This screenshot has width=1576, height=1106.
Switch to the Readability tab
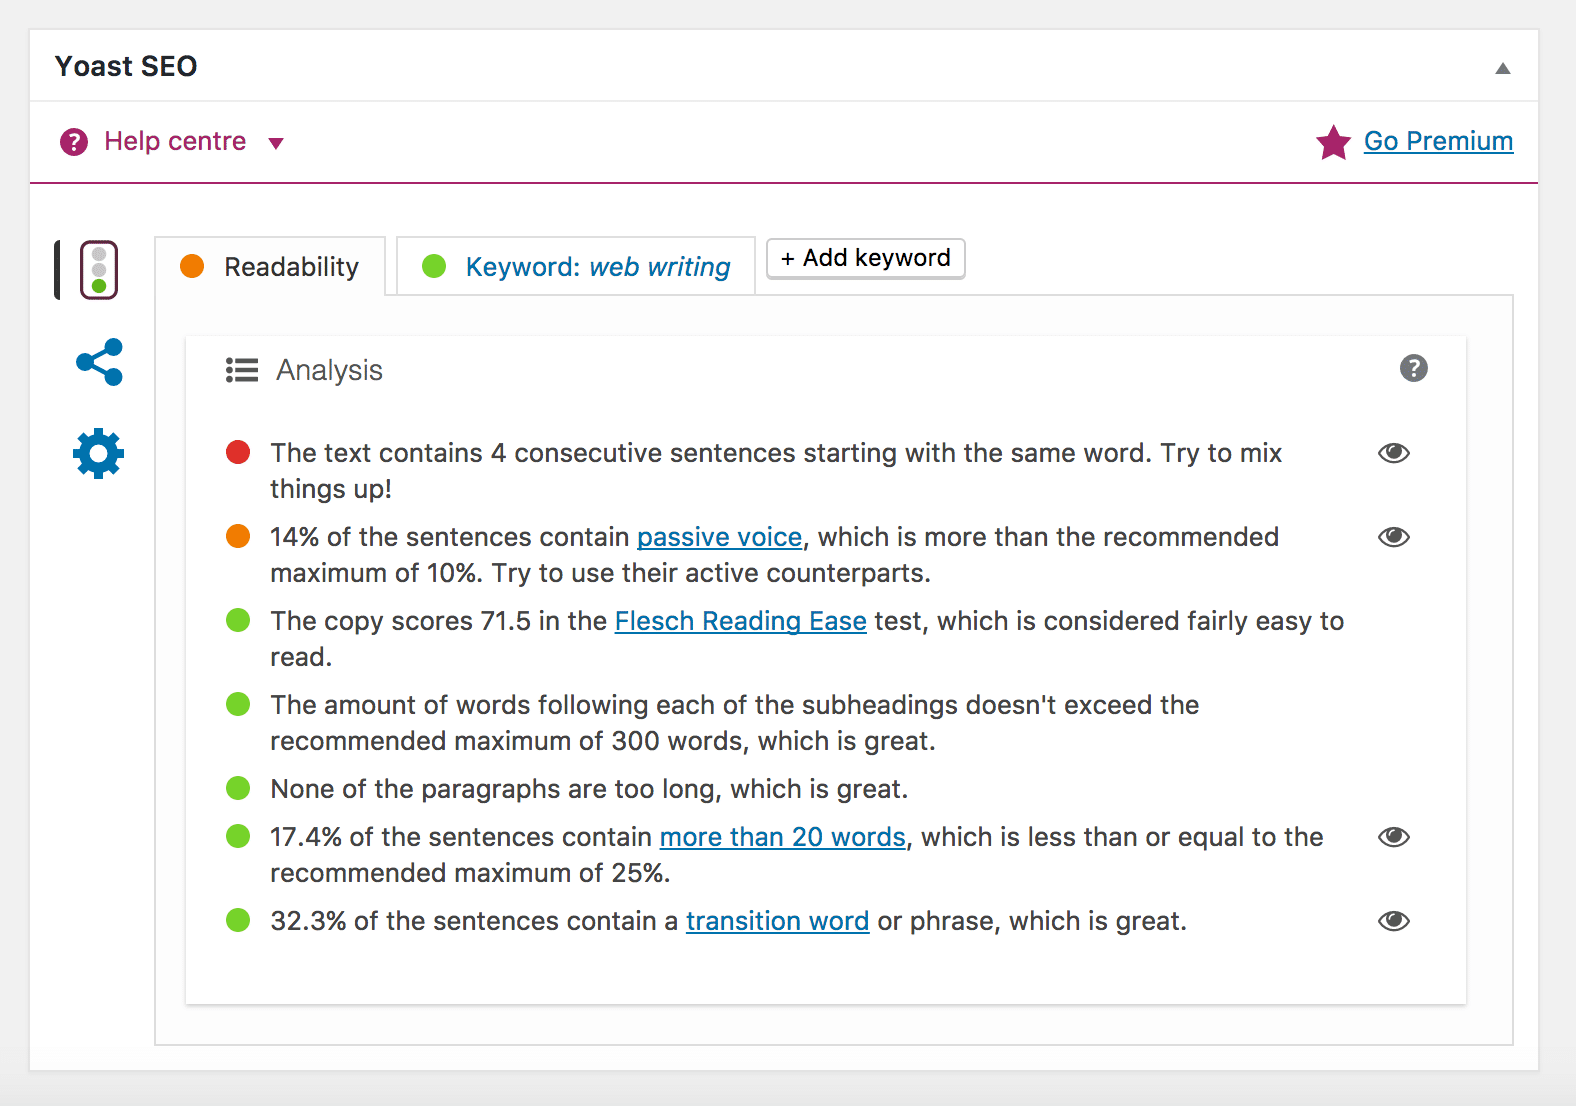(290, 267)
